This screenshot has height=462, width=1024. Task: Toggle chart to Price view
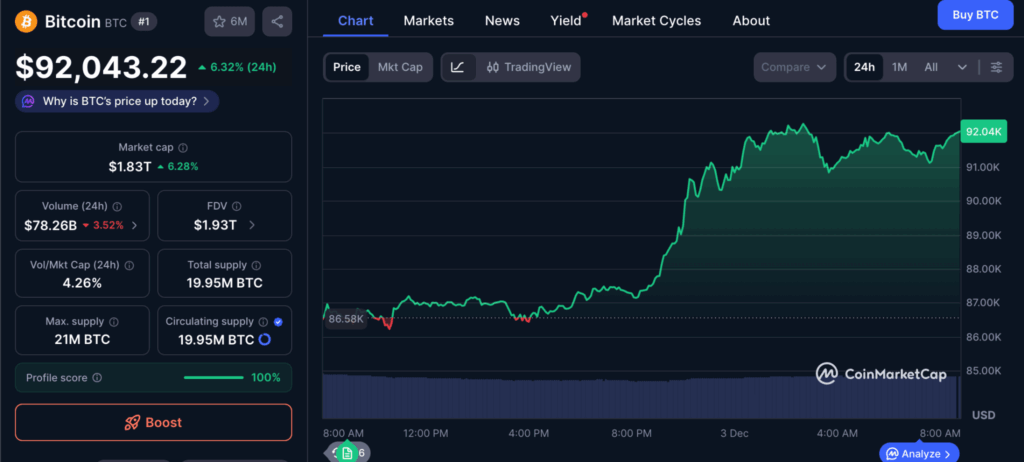(347, 67)
